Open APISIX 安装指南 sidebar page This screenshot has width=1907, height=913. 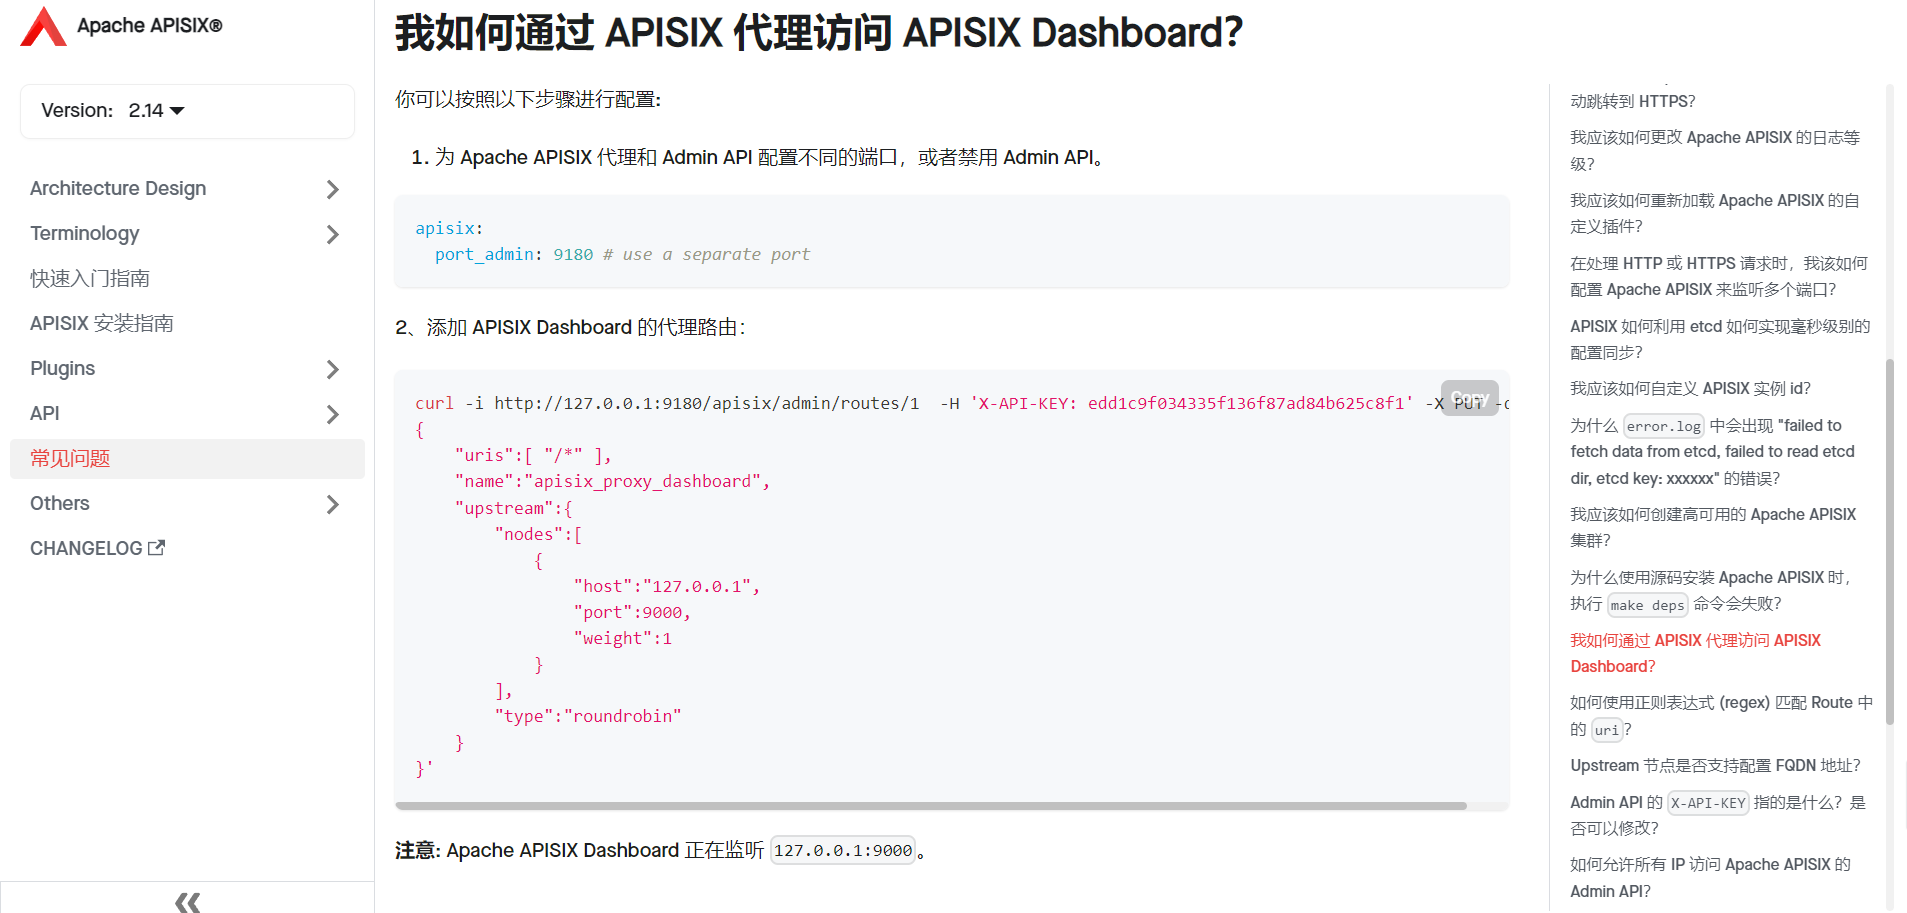point(102,324)
